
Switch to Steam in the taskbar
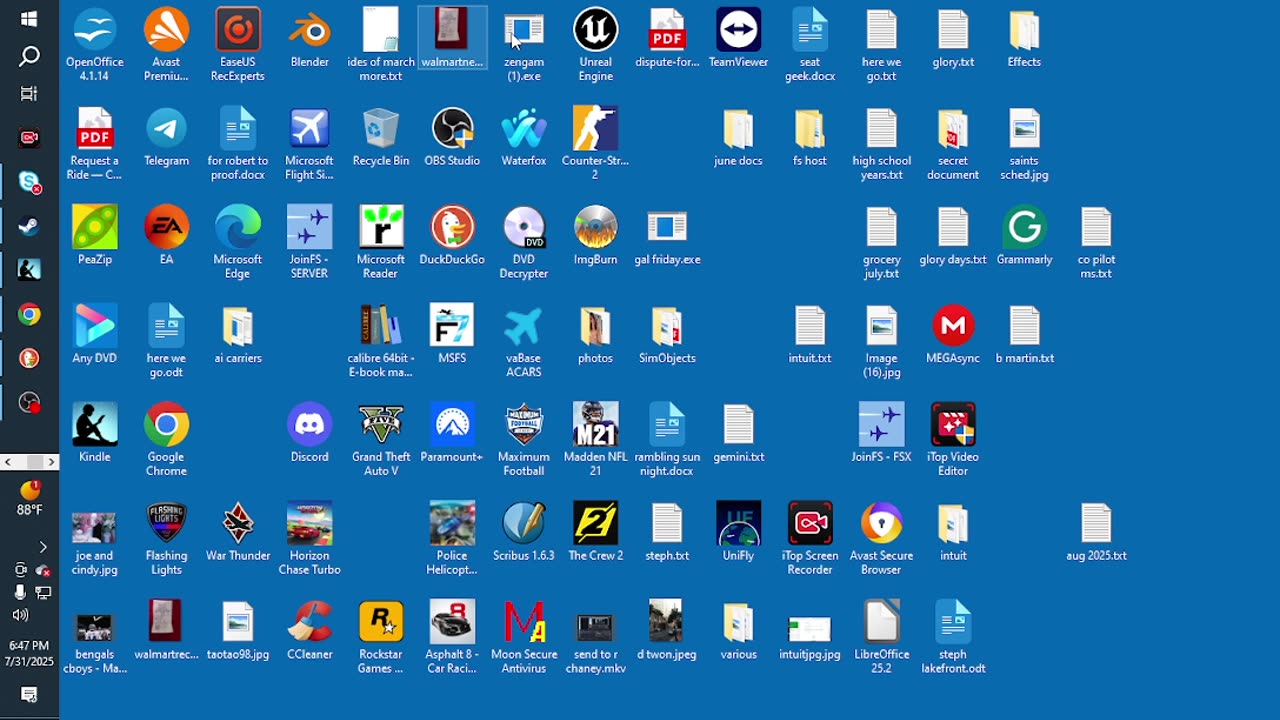[x=29, y=227]
